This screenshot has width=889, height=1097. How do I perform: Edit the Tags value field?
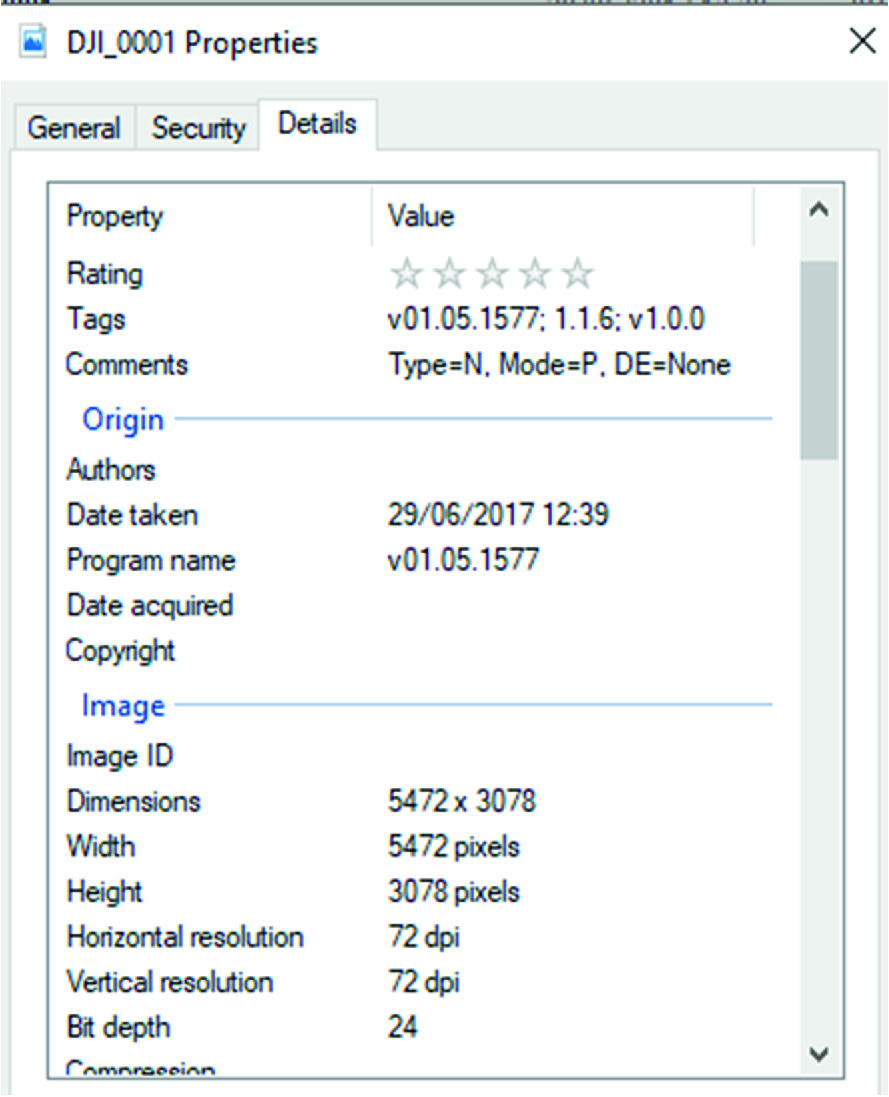click(546, 320)
